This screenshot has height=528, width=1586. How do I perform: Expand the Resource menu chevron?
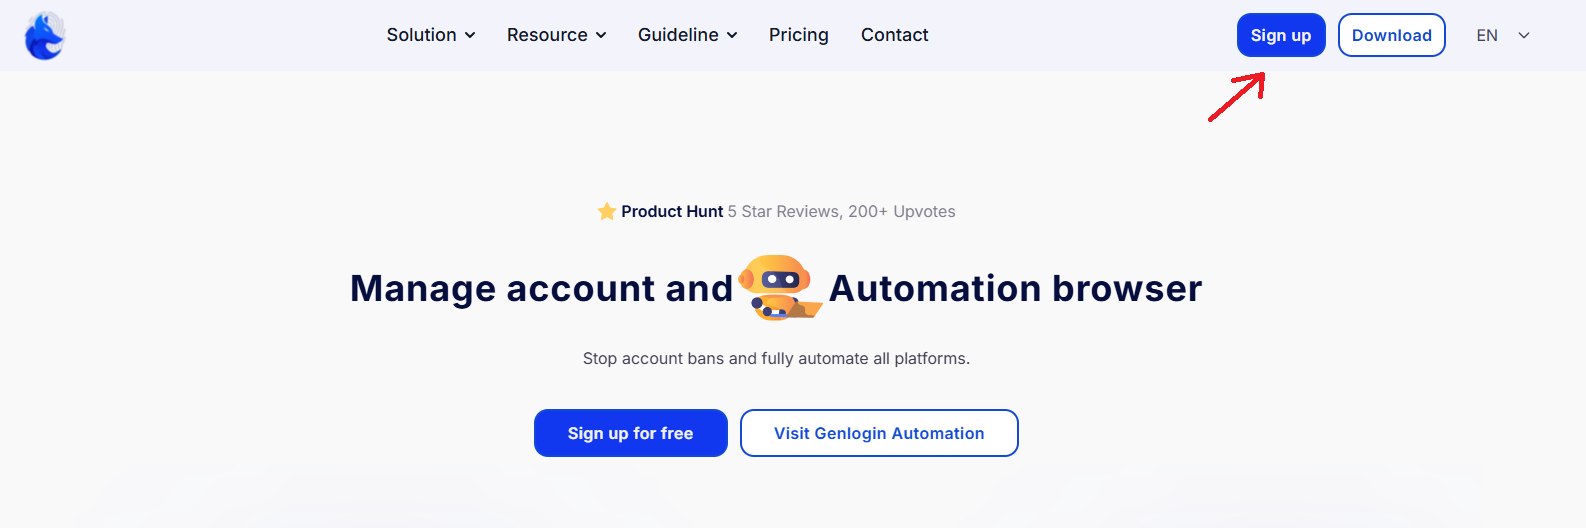pos(601,36)
